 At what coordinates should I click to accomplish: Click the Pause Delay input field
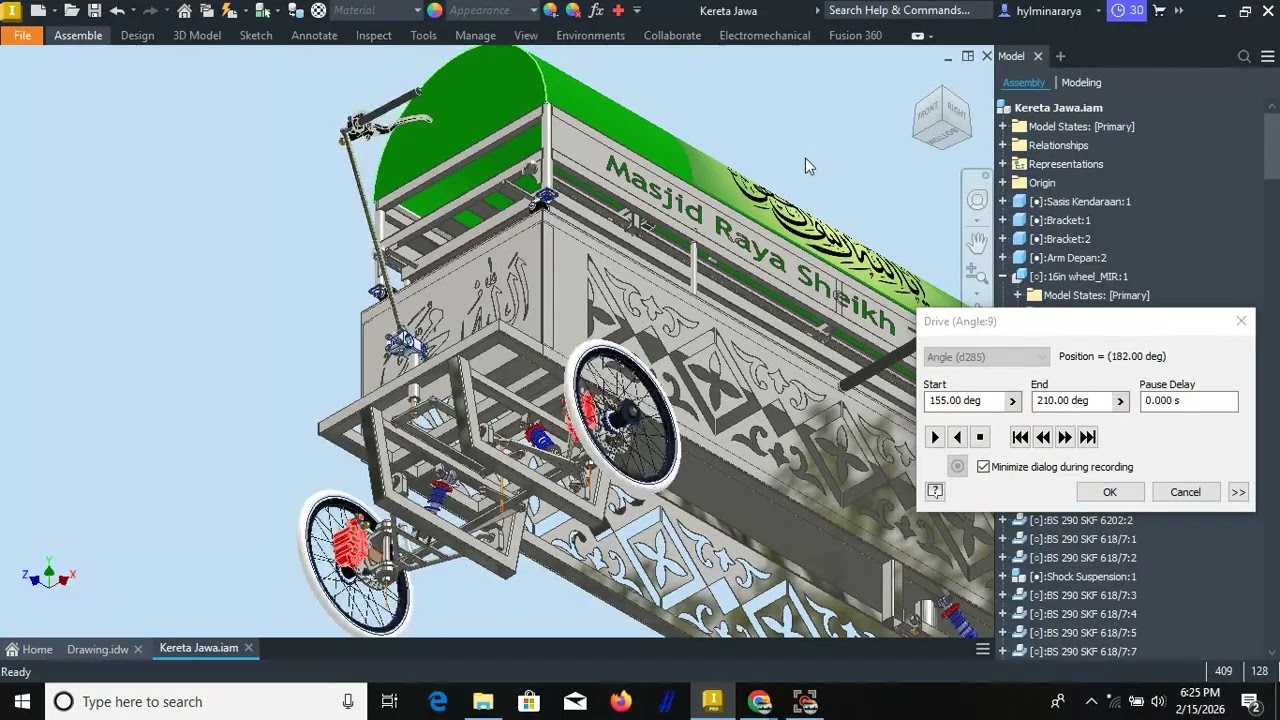1188,401
